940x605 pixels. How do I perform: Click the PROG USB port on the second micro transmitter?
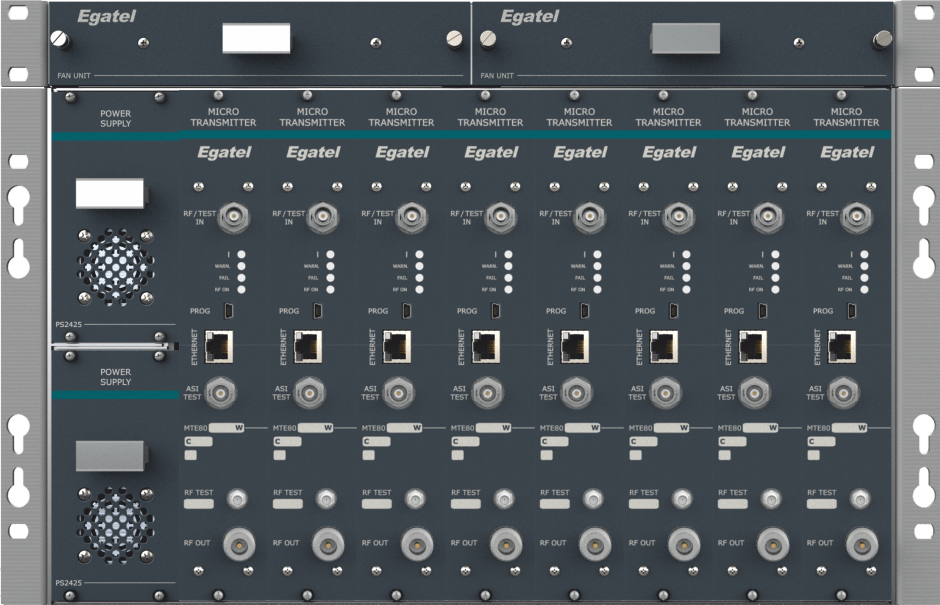(318, 311)
